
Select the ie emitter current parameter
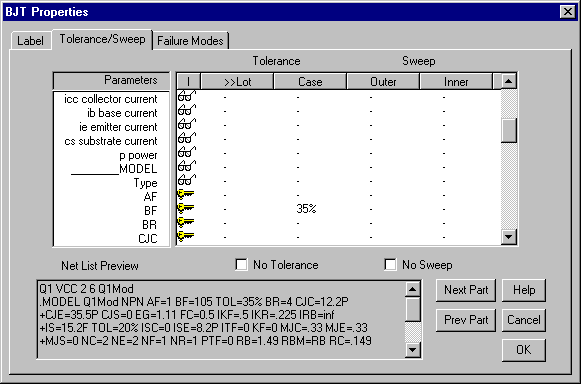coord(118,127)
